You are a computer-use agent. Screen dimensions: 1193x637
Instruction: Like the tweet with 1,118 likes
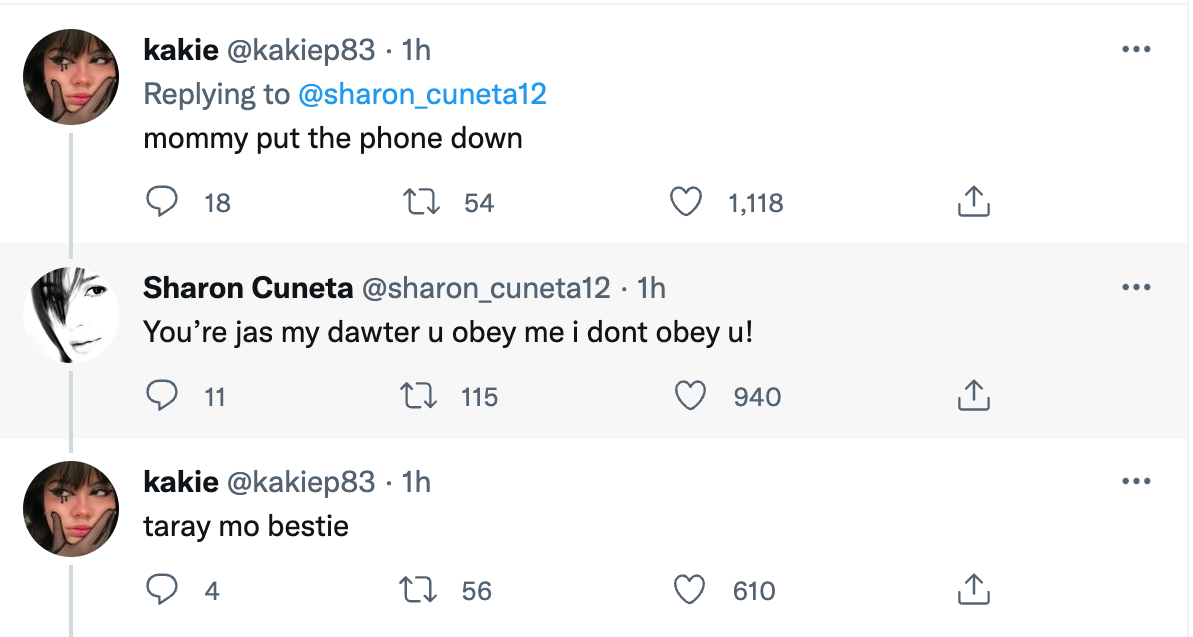(x=686, y=202)
